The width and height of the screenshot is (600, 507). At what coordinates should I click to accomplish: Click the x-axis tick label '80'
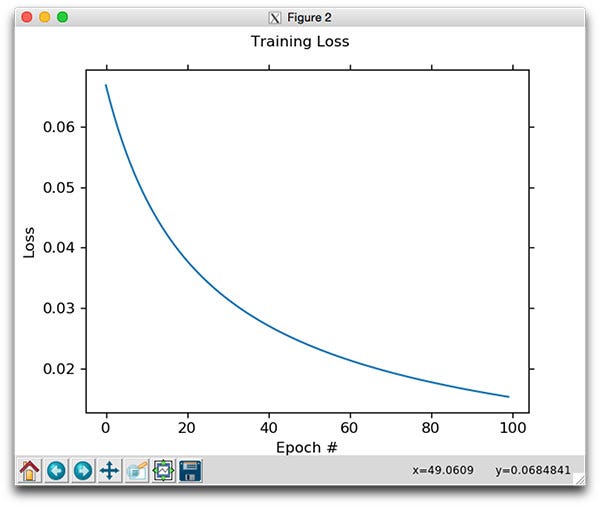430,427
